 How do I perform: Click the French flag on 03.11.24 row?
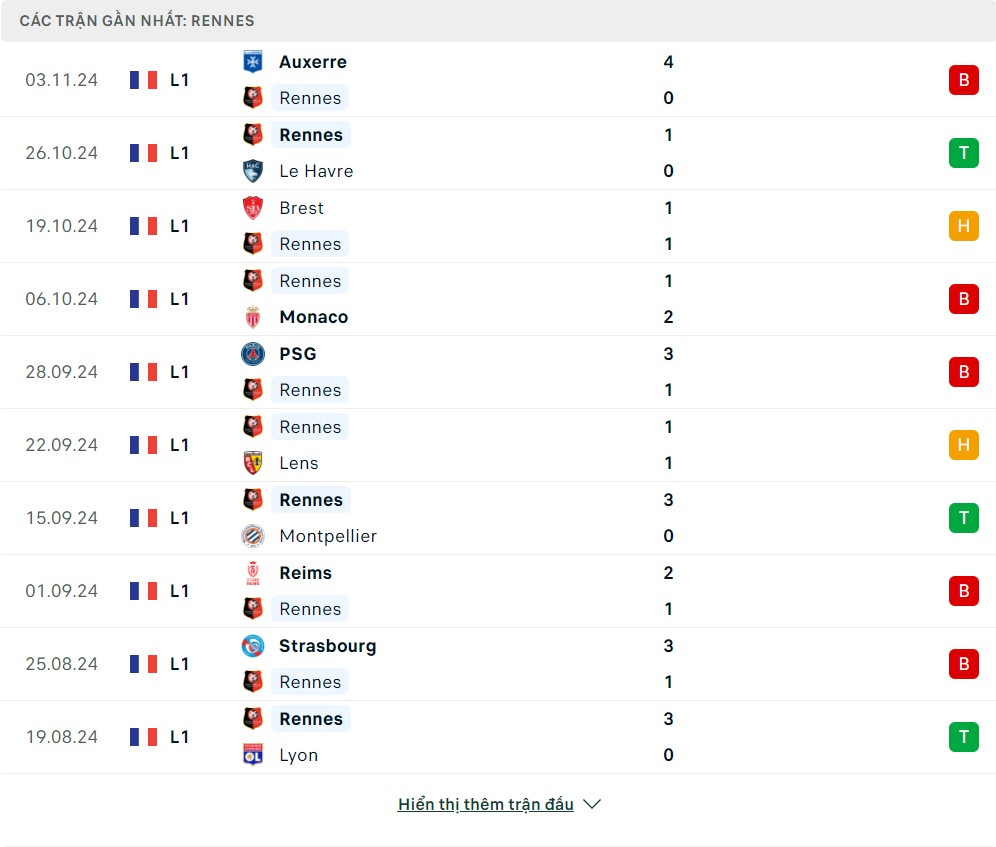(x=143, y=80)
